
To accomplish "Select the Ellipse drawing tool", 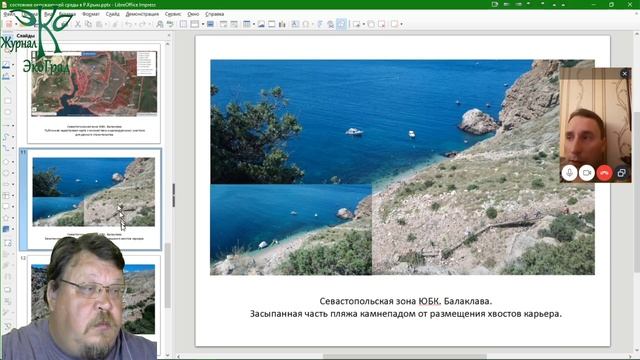I will pyautogui.click(x=7, y=112).
